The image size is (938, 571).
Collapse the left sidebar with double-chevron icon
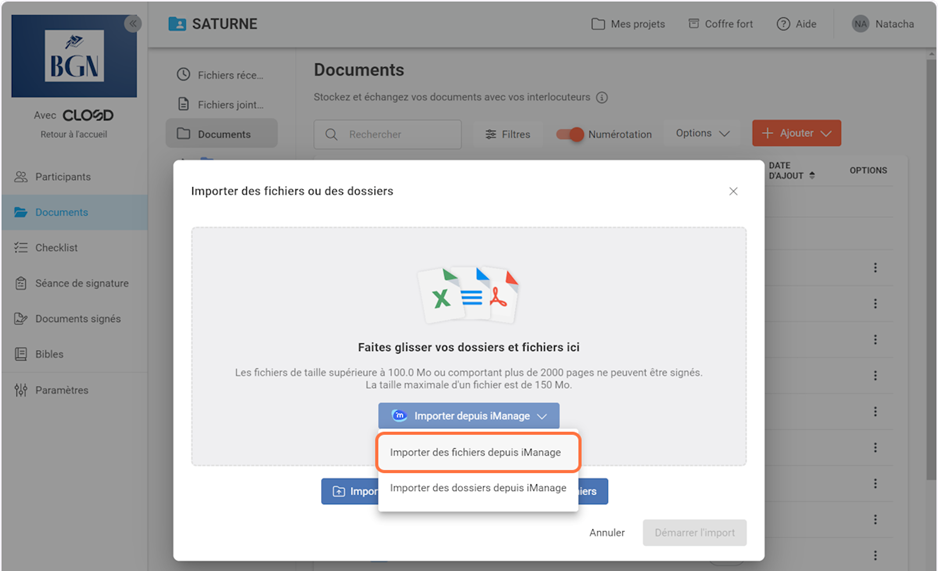coord(132,24)
